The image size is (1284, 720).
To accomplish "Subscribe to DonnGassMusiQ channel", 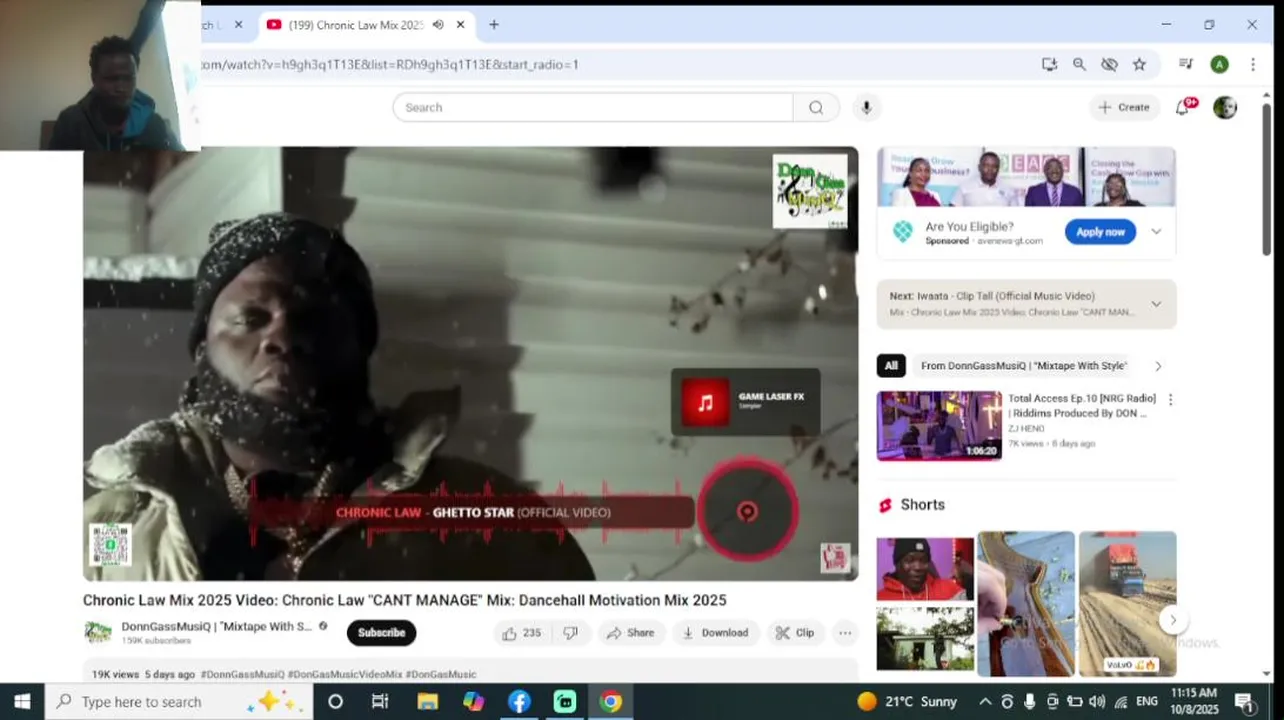I will (381, 633).
